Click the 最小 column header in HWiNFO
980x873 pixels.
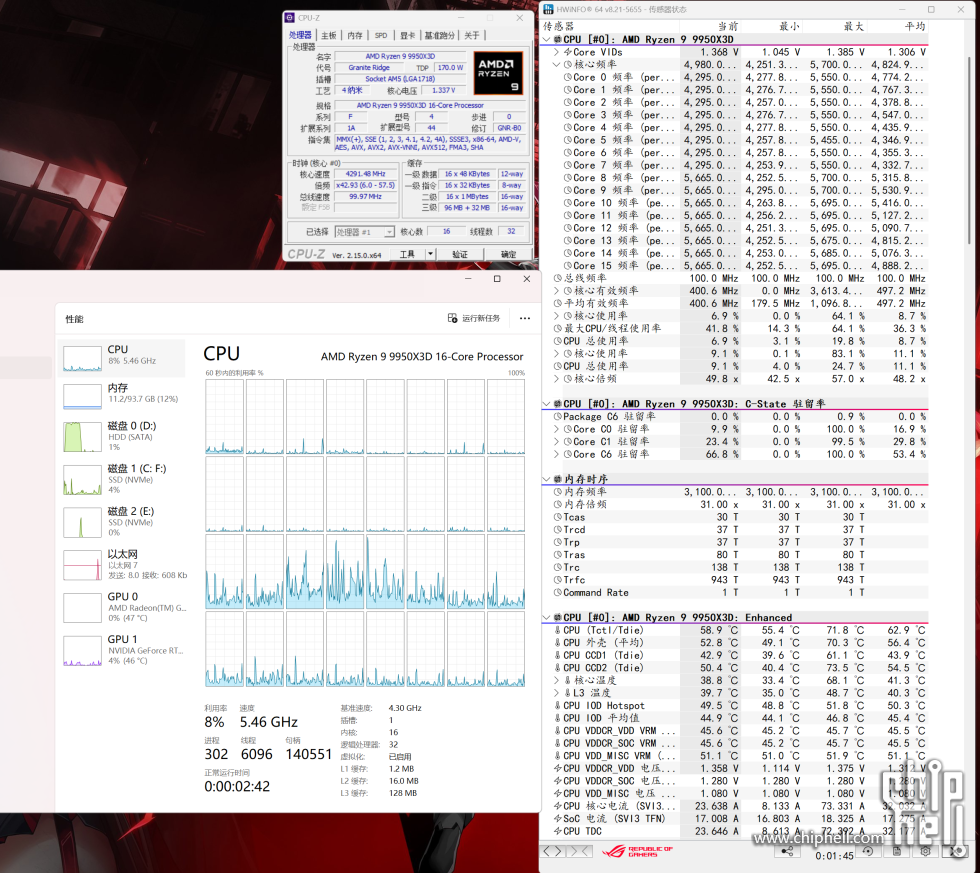click(x=772, y=26)
